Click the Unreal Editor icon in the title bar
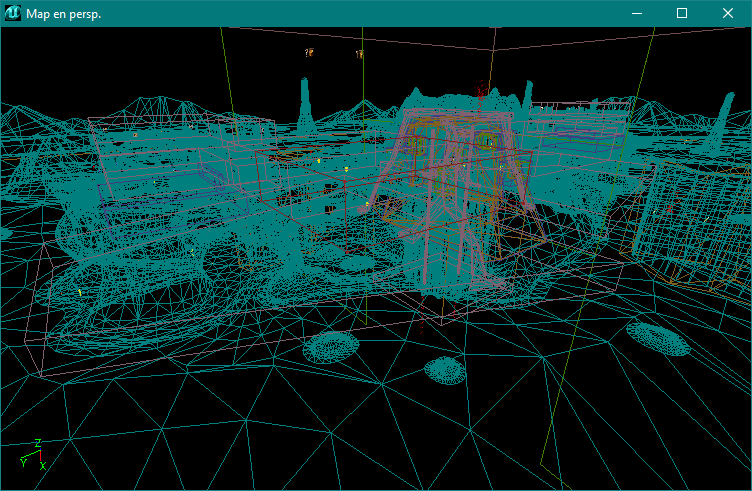Screen dimensions: 752x491 (13, 13)
